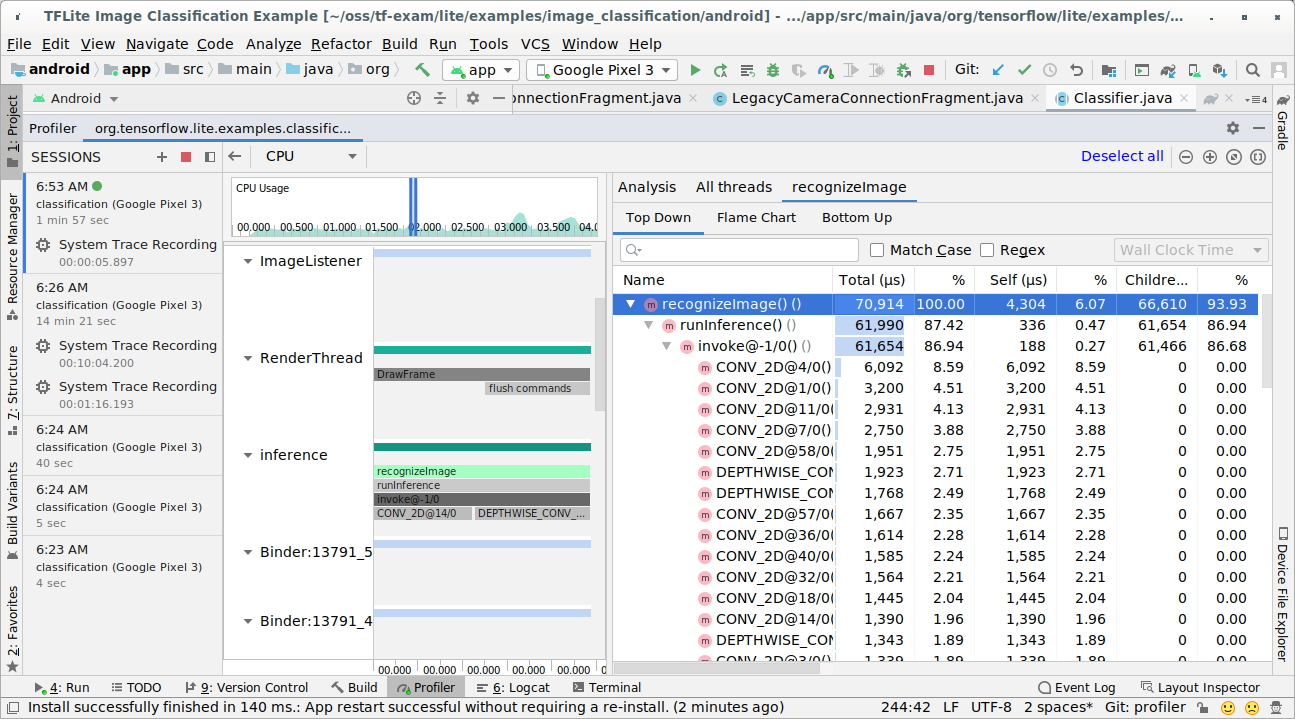Collapse the recognizeImage() row in Top Down
This screenshot has width=1295, height=719.
[629, 302]
